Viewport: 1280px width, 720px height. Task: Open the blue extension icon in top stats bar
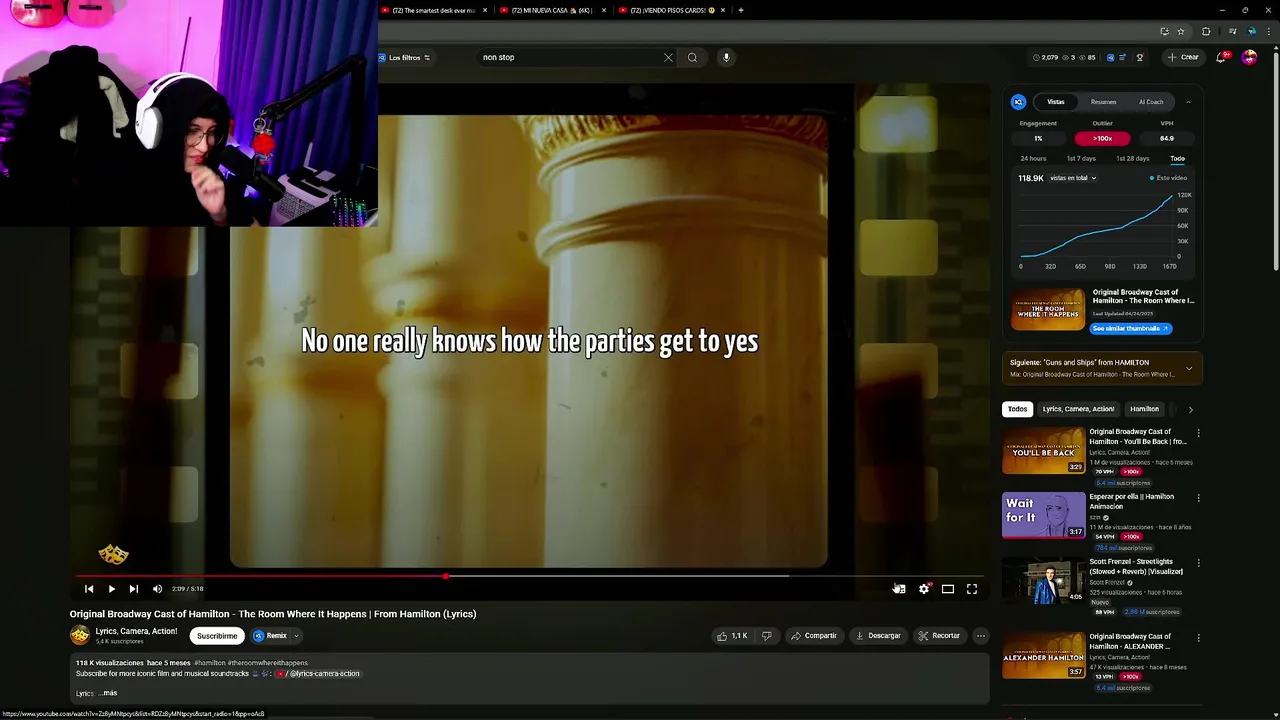coord(1108,57)
